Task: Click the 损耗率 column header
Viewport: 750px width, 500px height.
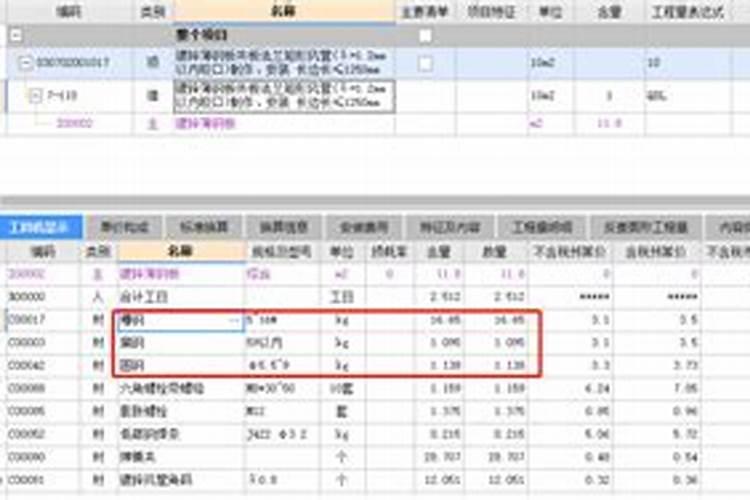Action: coord(389,252)
